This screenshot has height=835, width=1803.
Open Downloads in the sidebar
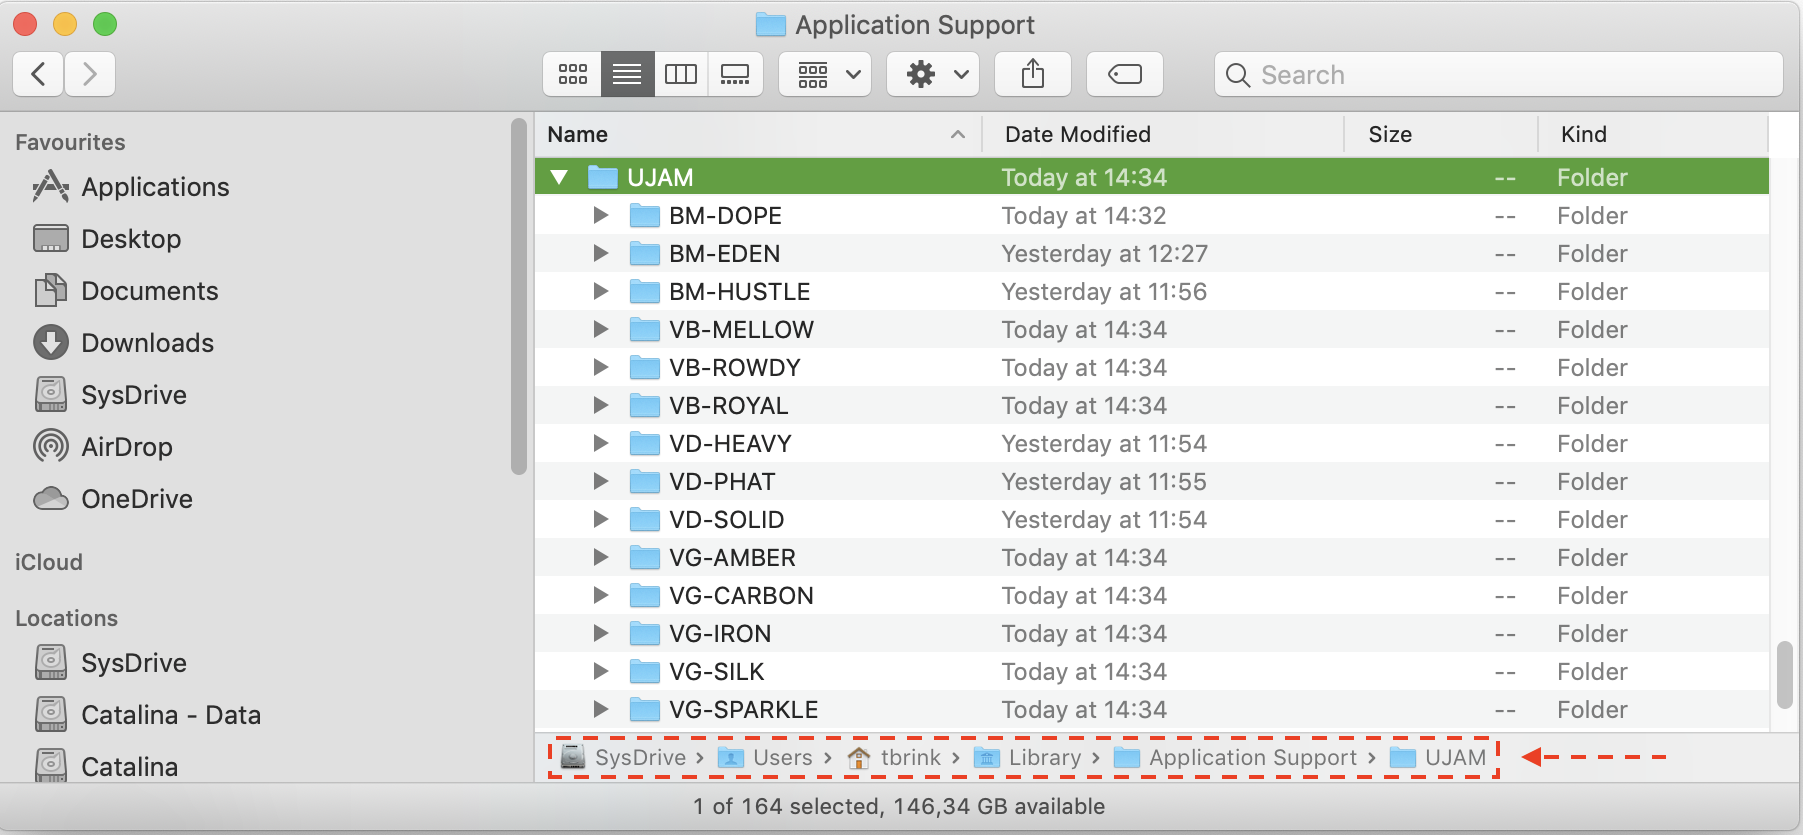coord(123,343)
